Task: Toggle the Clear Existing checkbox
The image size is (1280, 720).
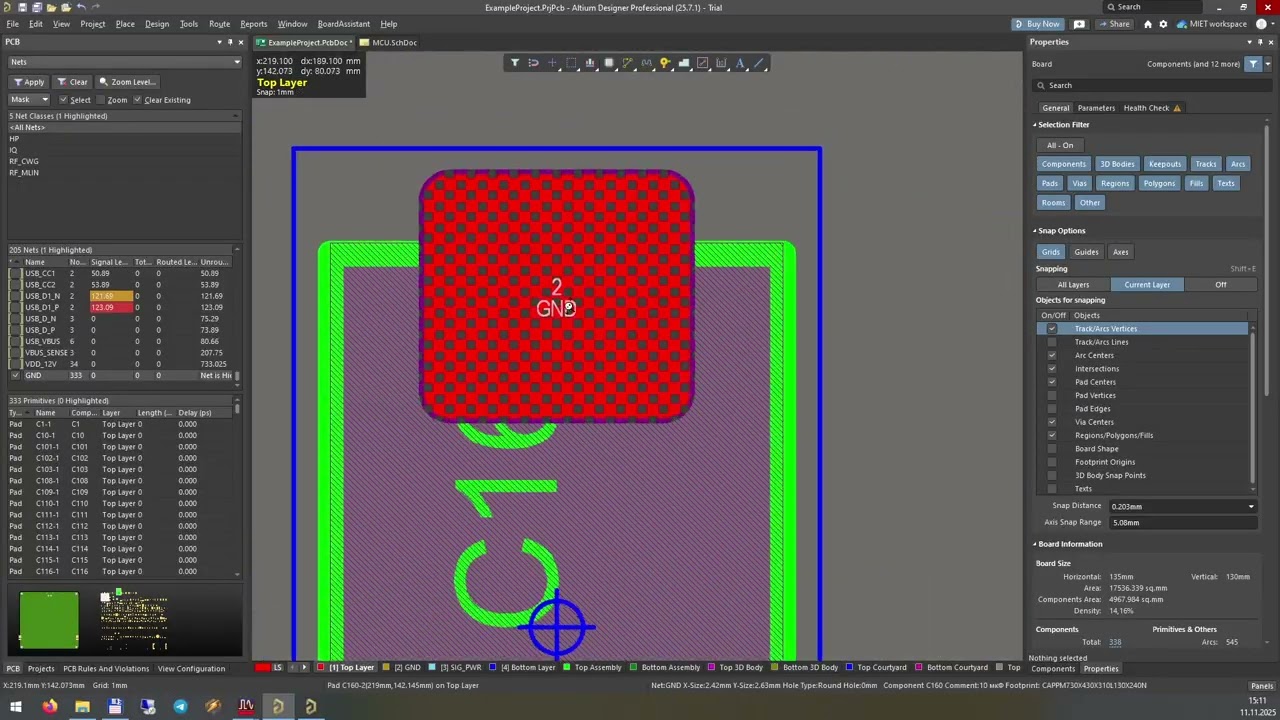Action: (x=137, y=100)
